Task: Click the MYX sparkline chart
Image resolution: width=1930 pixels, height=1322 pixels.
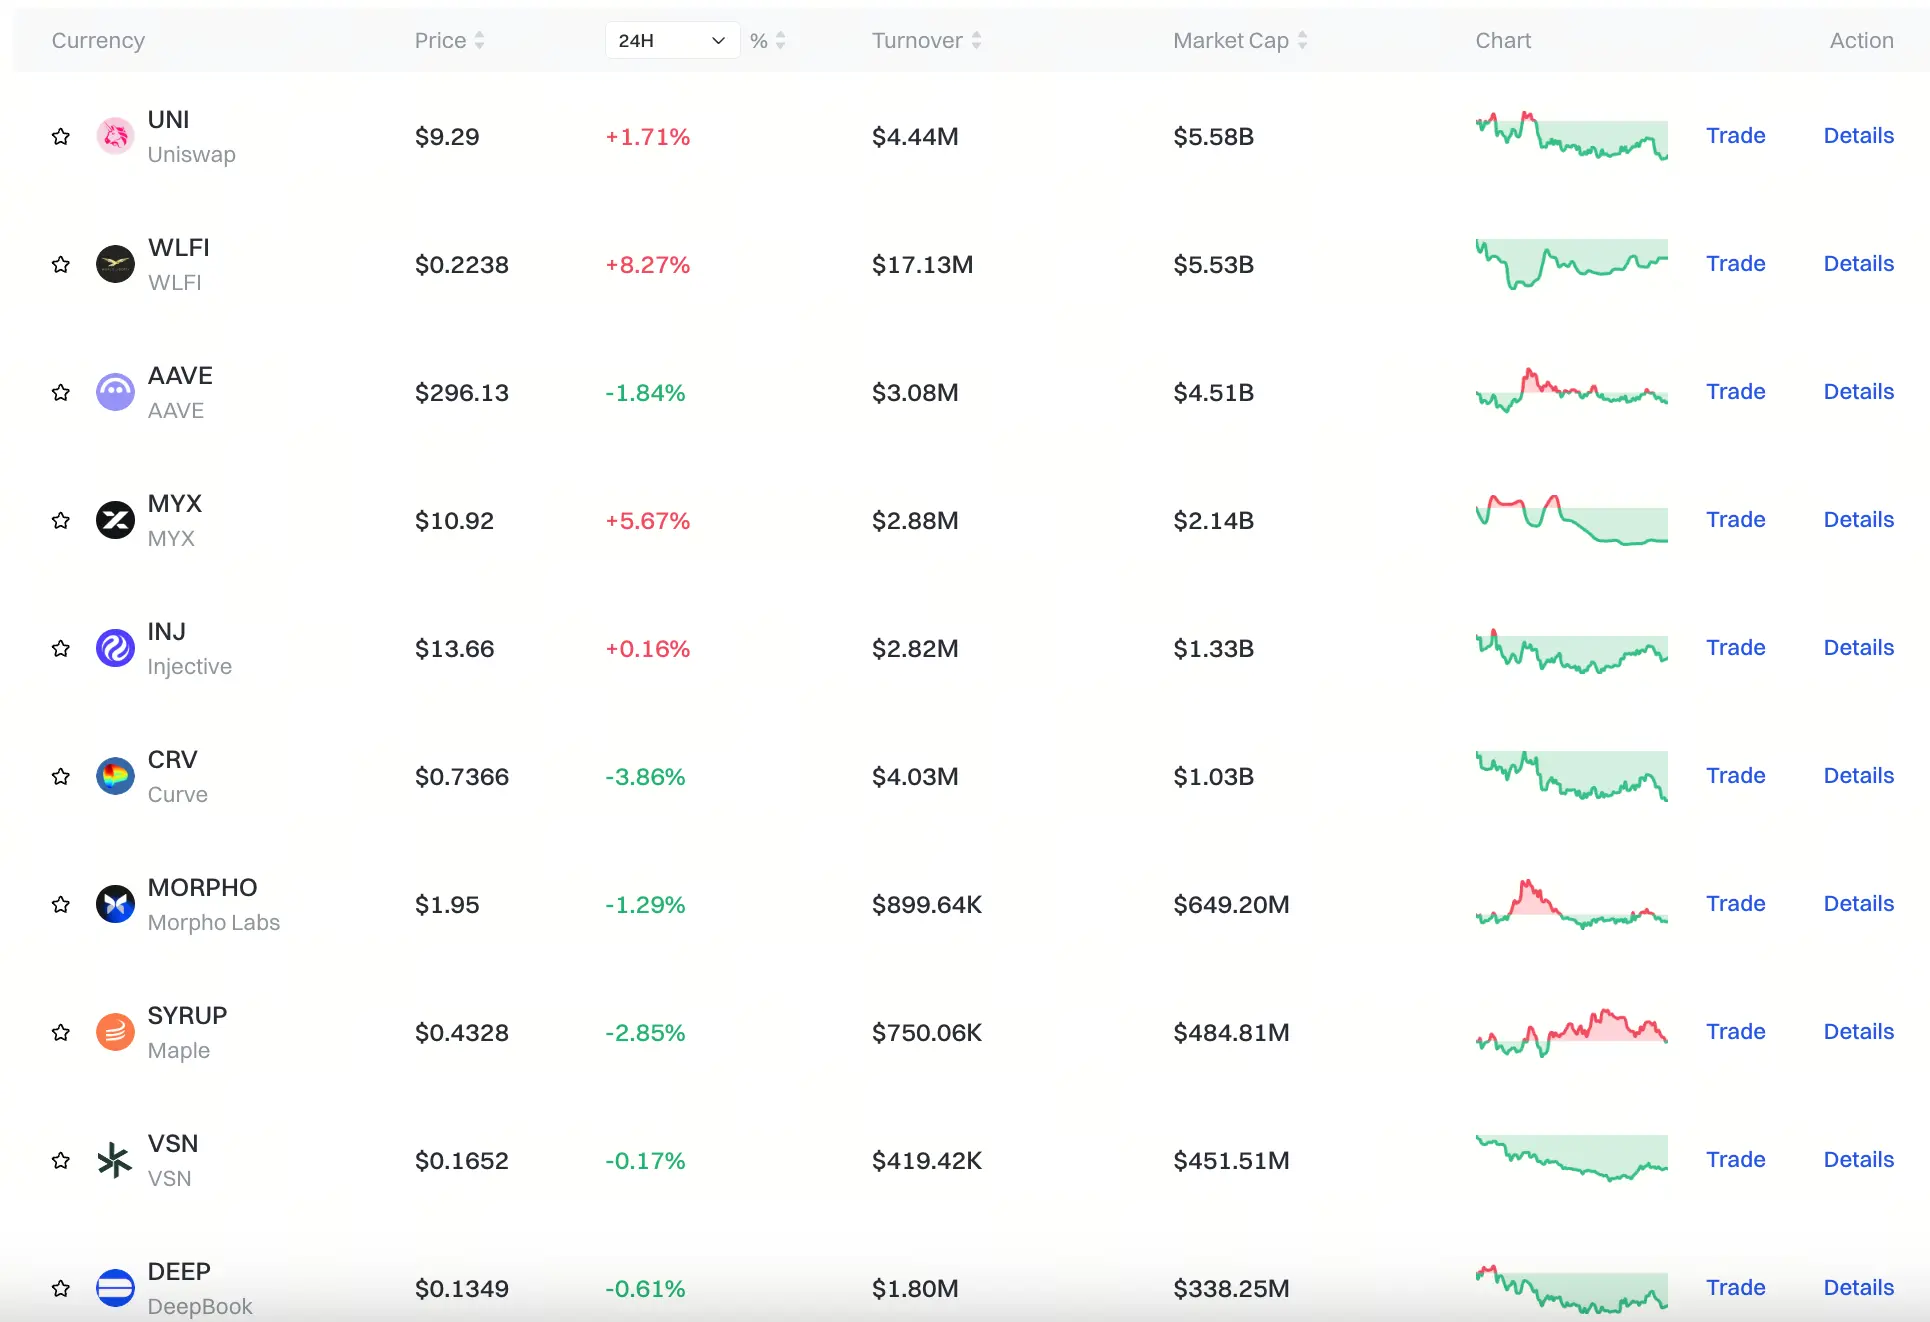Action: 1572,520
